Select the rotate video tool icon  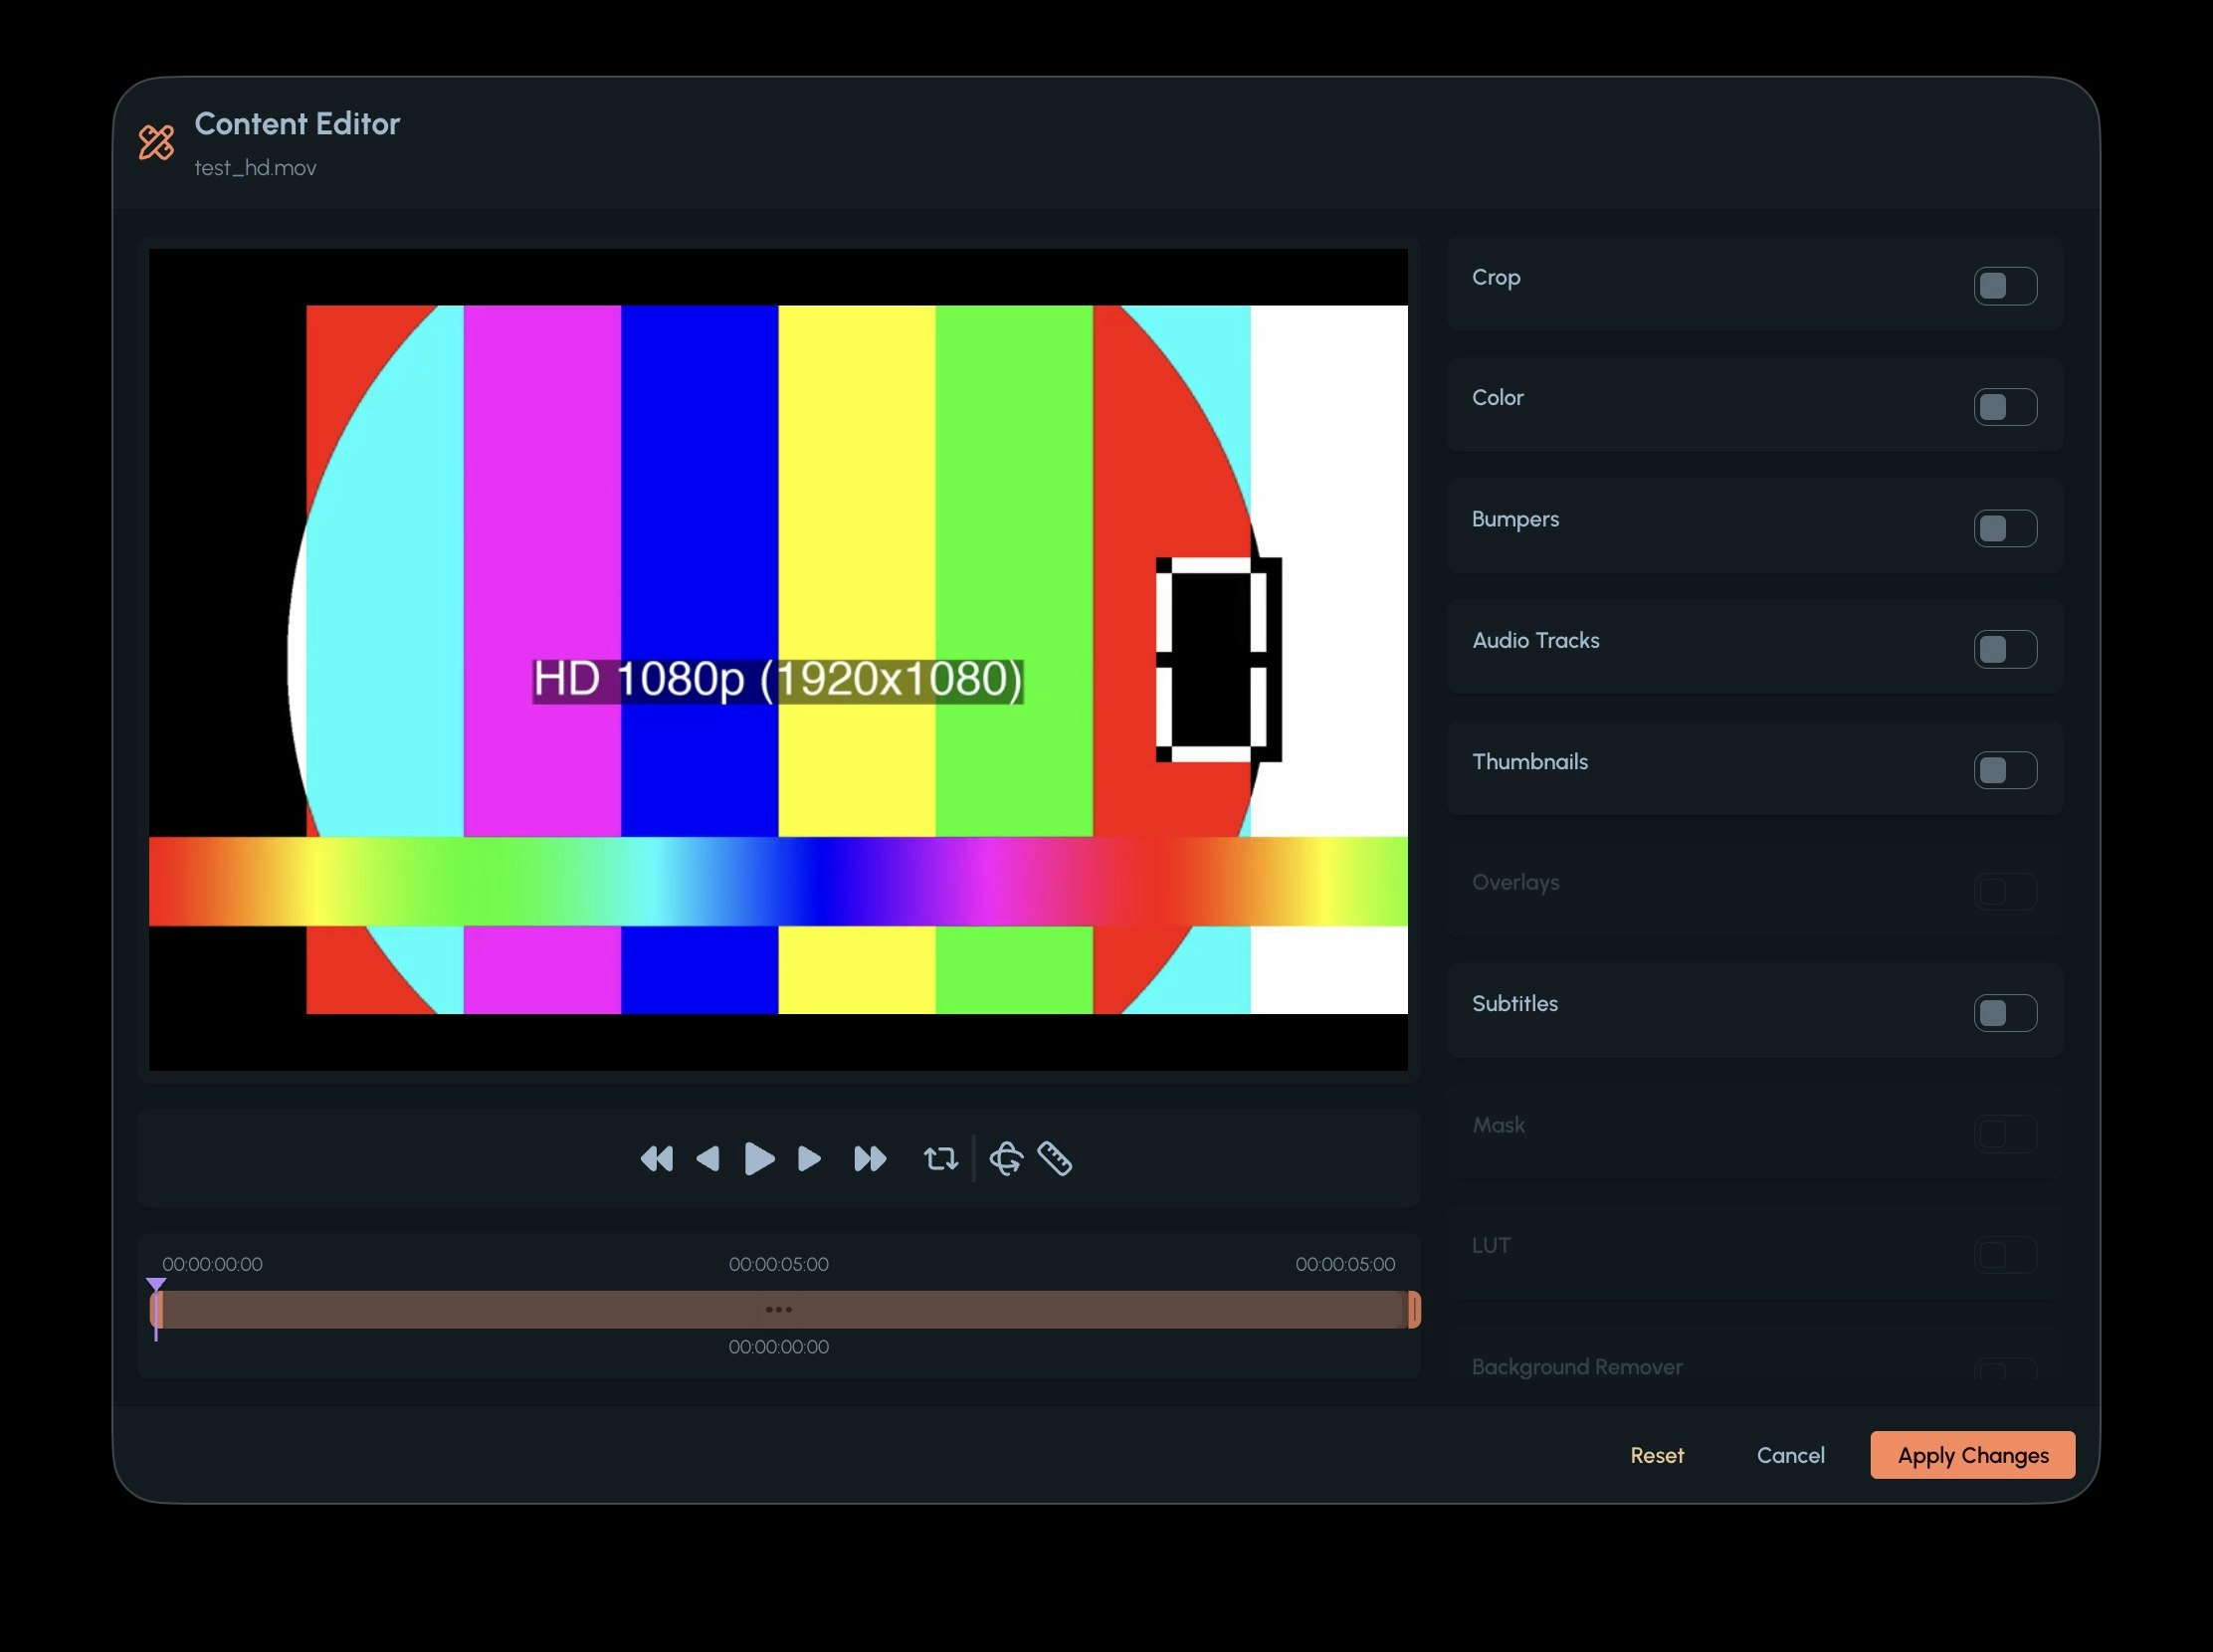click(1006, 1159)
